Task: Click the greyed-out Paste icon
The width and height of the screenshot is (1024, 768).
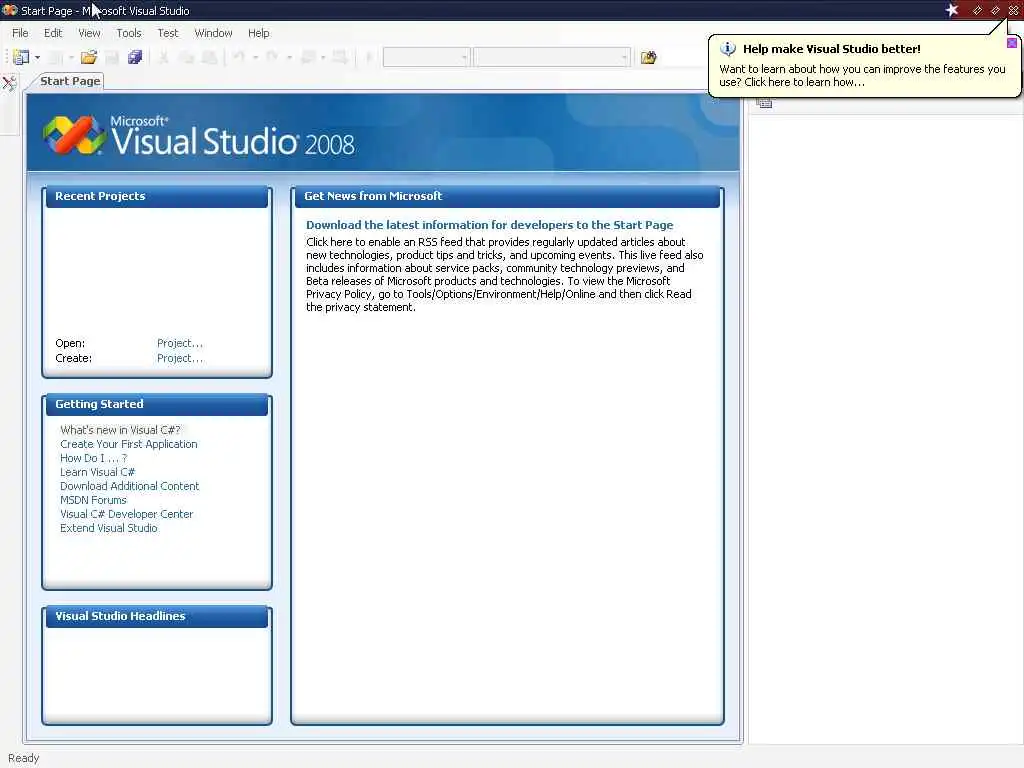Action: click(x=210, y=57)
